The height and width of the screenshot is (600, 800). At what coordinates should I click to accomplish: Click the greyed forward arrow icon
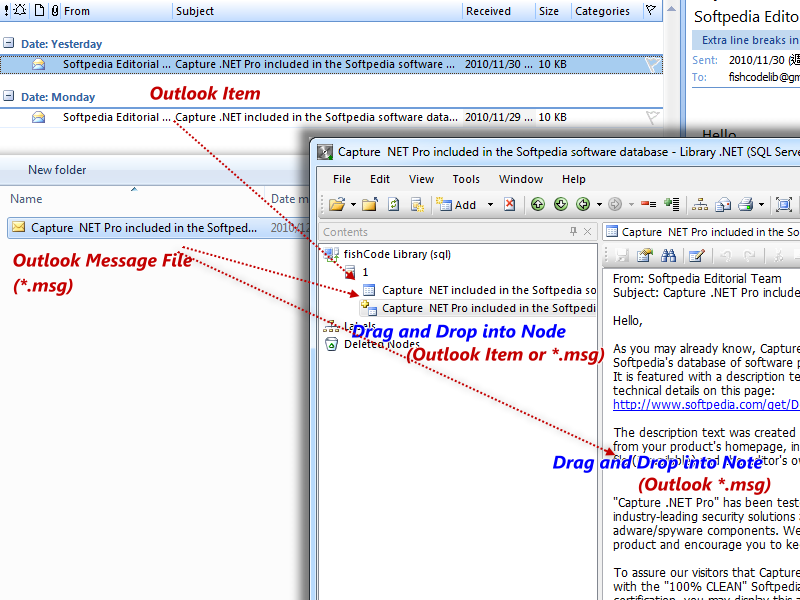(x=615, y=205)
